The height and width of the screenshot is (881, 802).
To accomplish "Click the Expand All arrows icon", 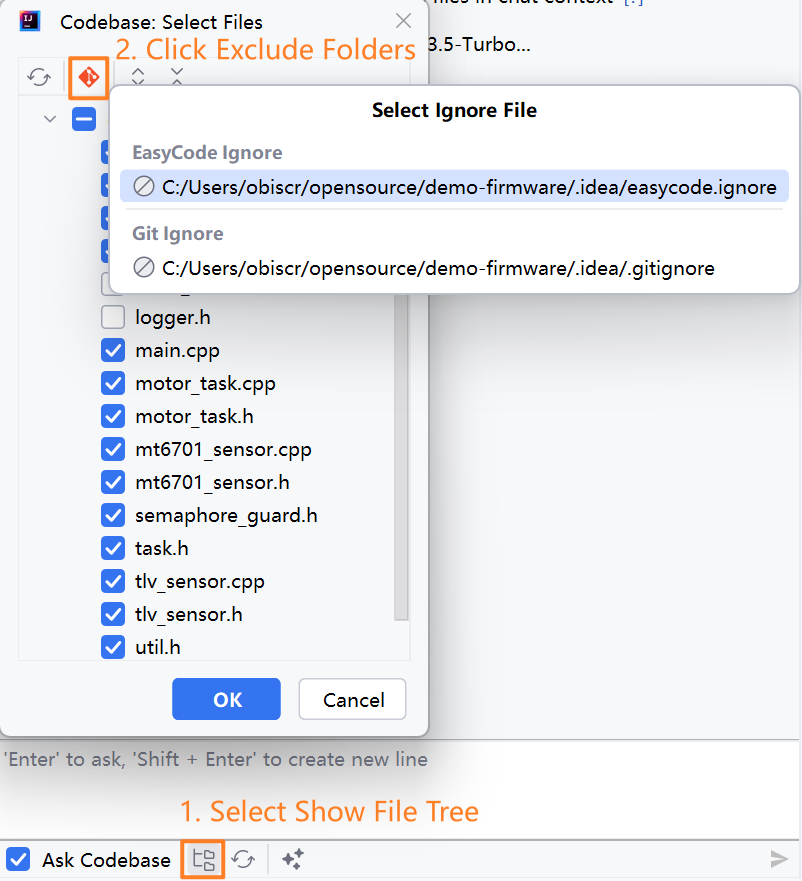I will click(x=138, y=77).
